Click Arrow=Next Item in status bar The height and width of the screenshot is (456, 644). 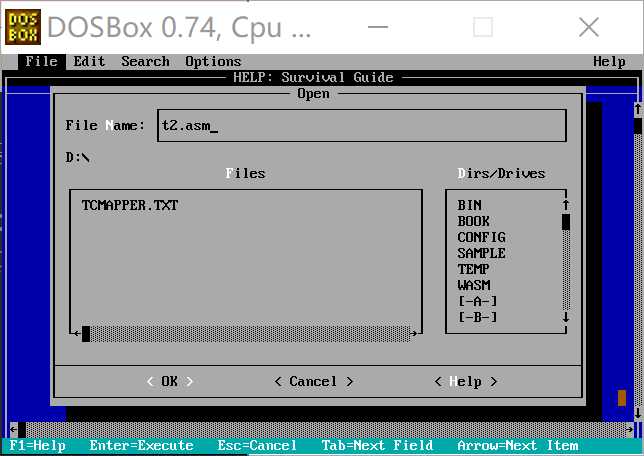pos(518,446)
